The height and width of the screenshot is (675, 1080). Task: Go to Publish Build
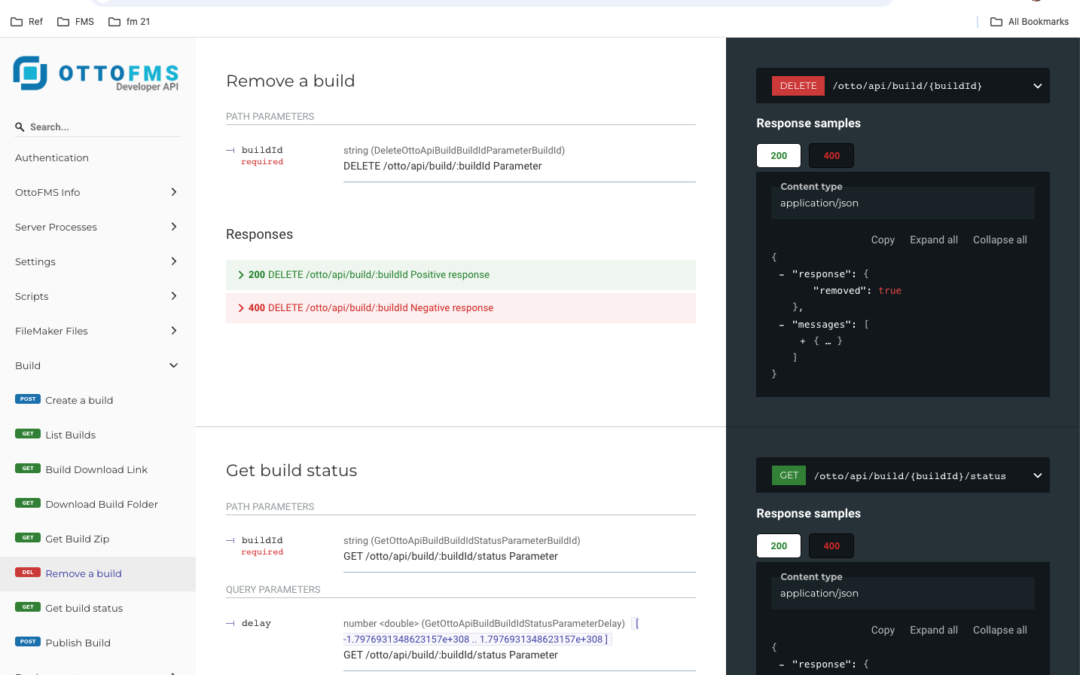78,643
